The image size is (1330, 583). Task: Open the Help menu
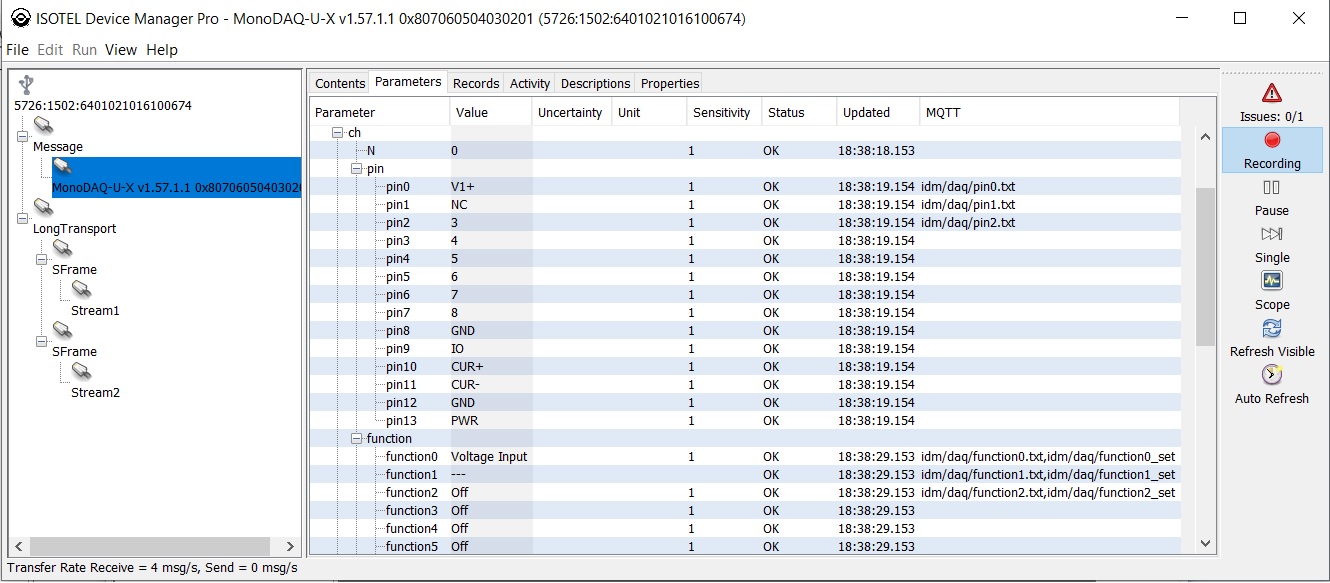pos(162,50)
